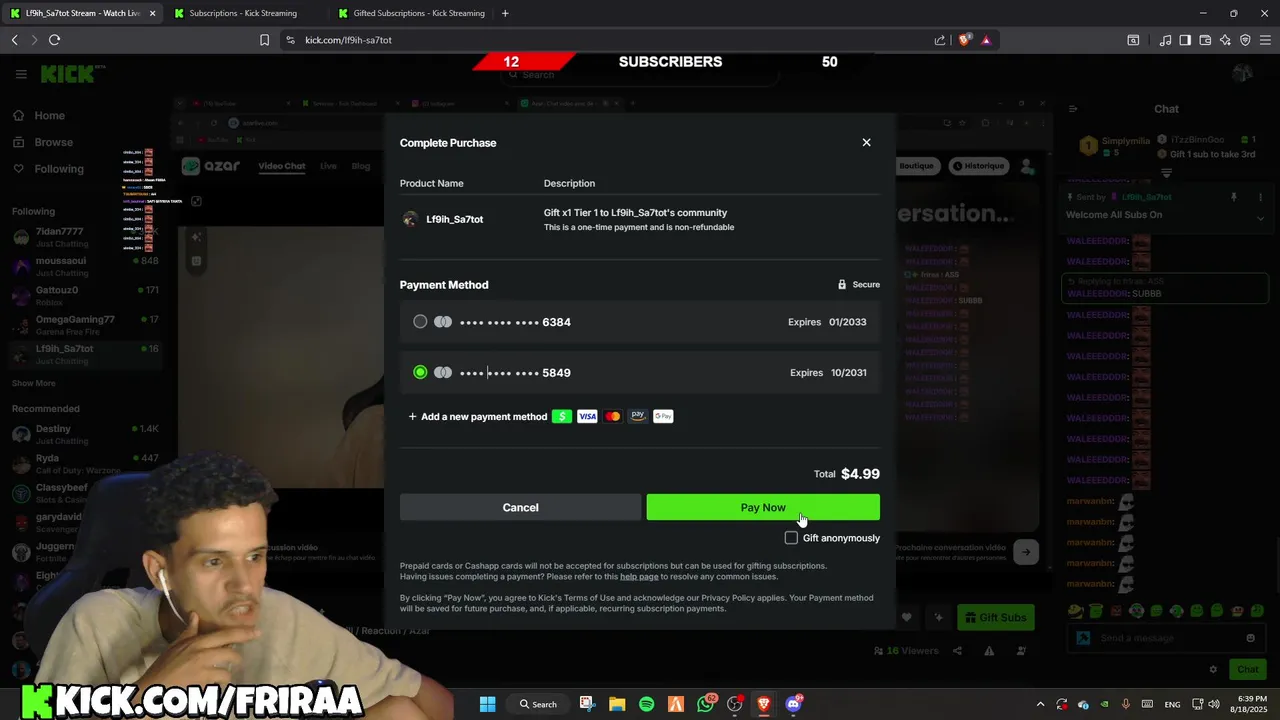This screenshot has width=1280, height=720.
Task: Click the Google Pay icon
Action: click(663, 416)
